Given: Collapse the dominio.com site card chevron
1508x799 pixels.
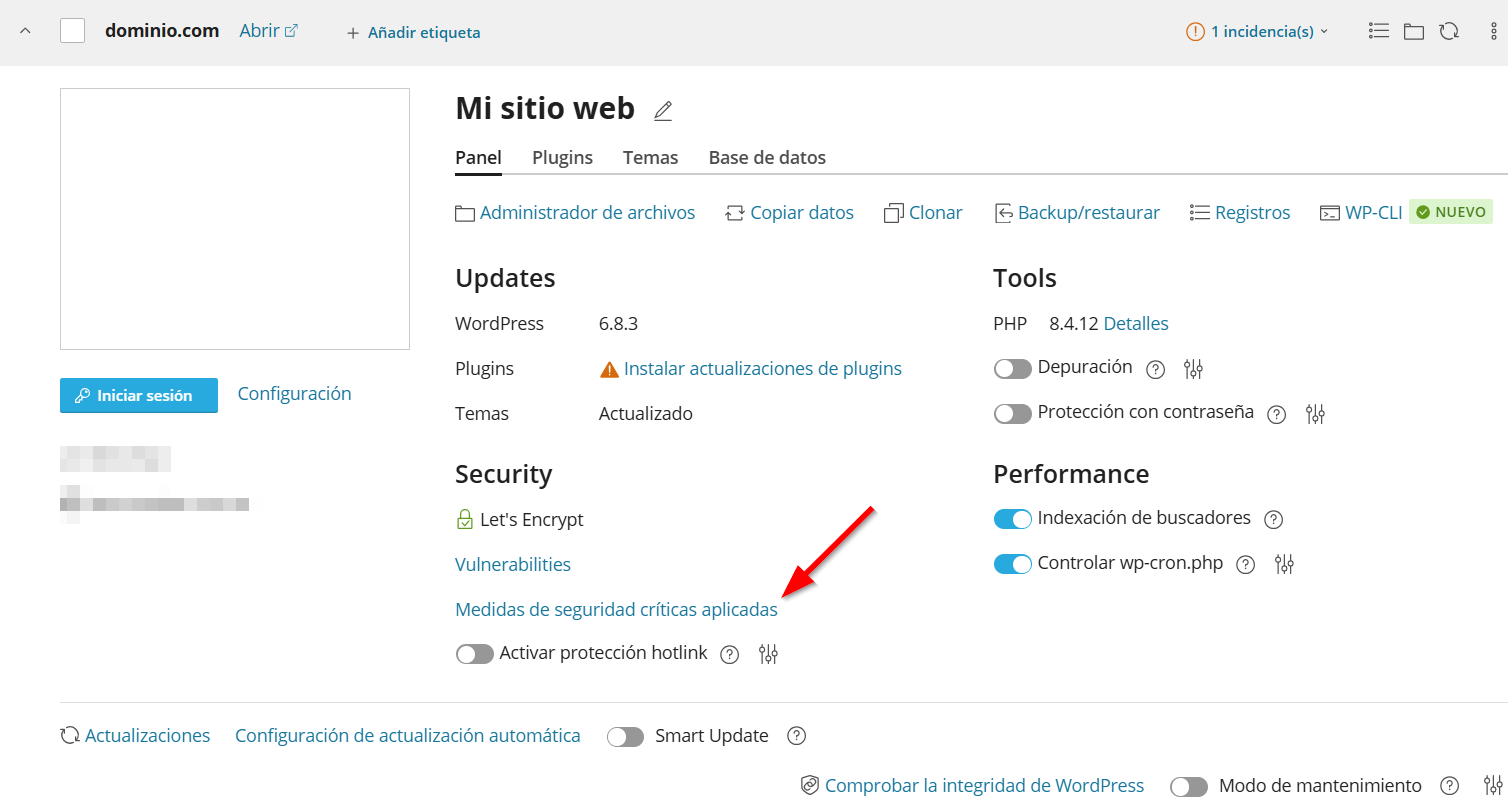Looking at the screenshot, I should click(x=26, y=31).
